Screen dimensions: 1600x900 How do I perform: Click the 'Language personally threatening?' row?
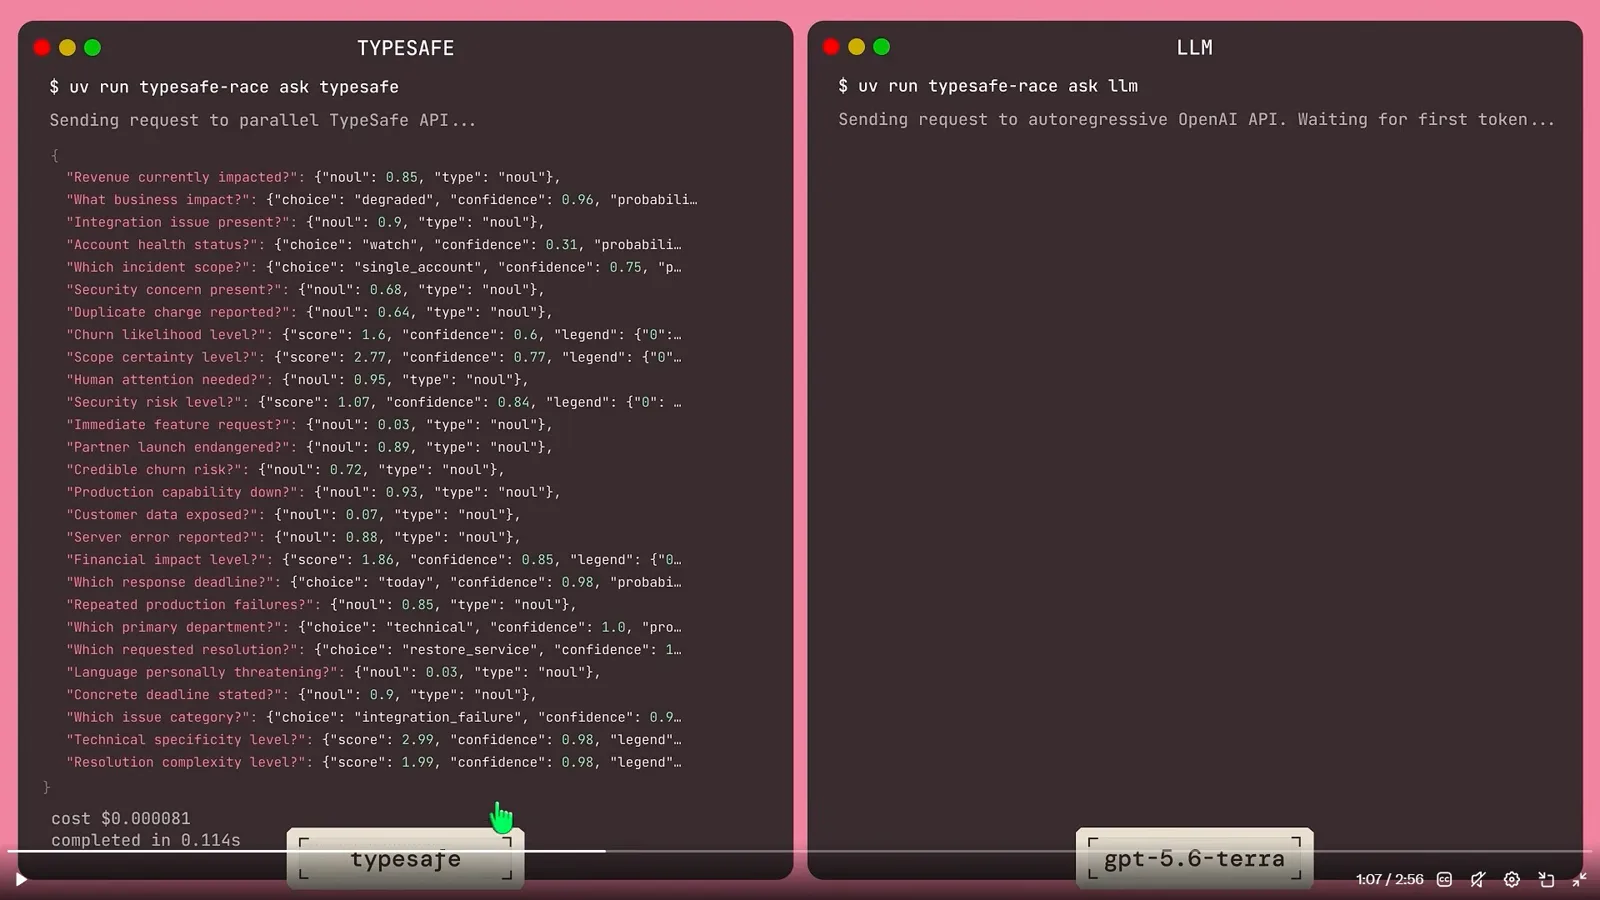[333, 672]
